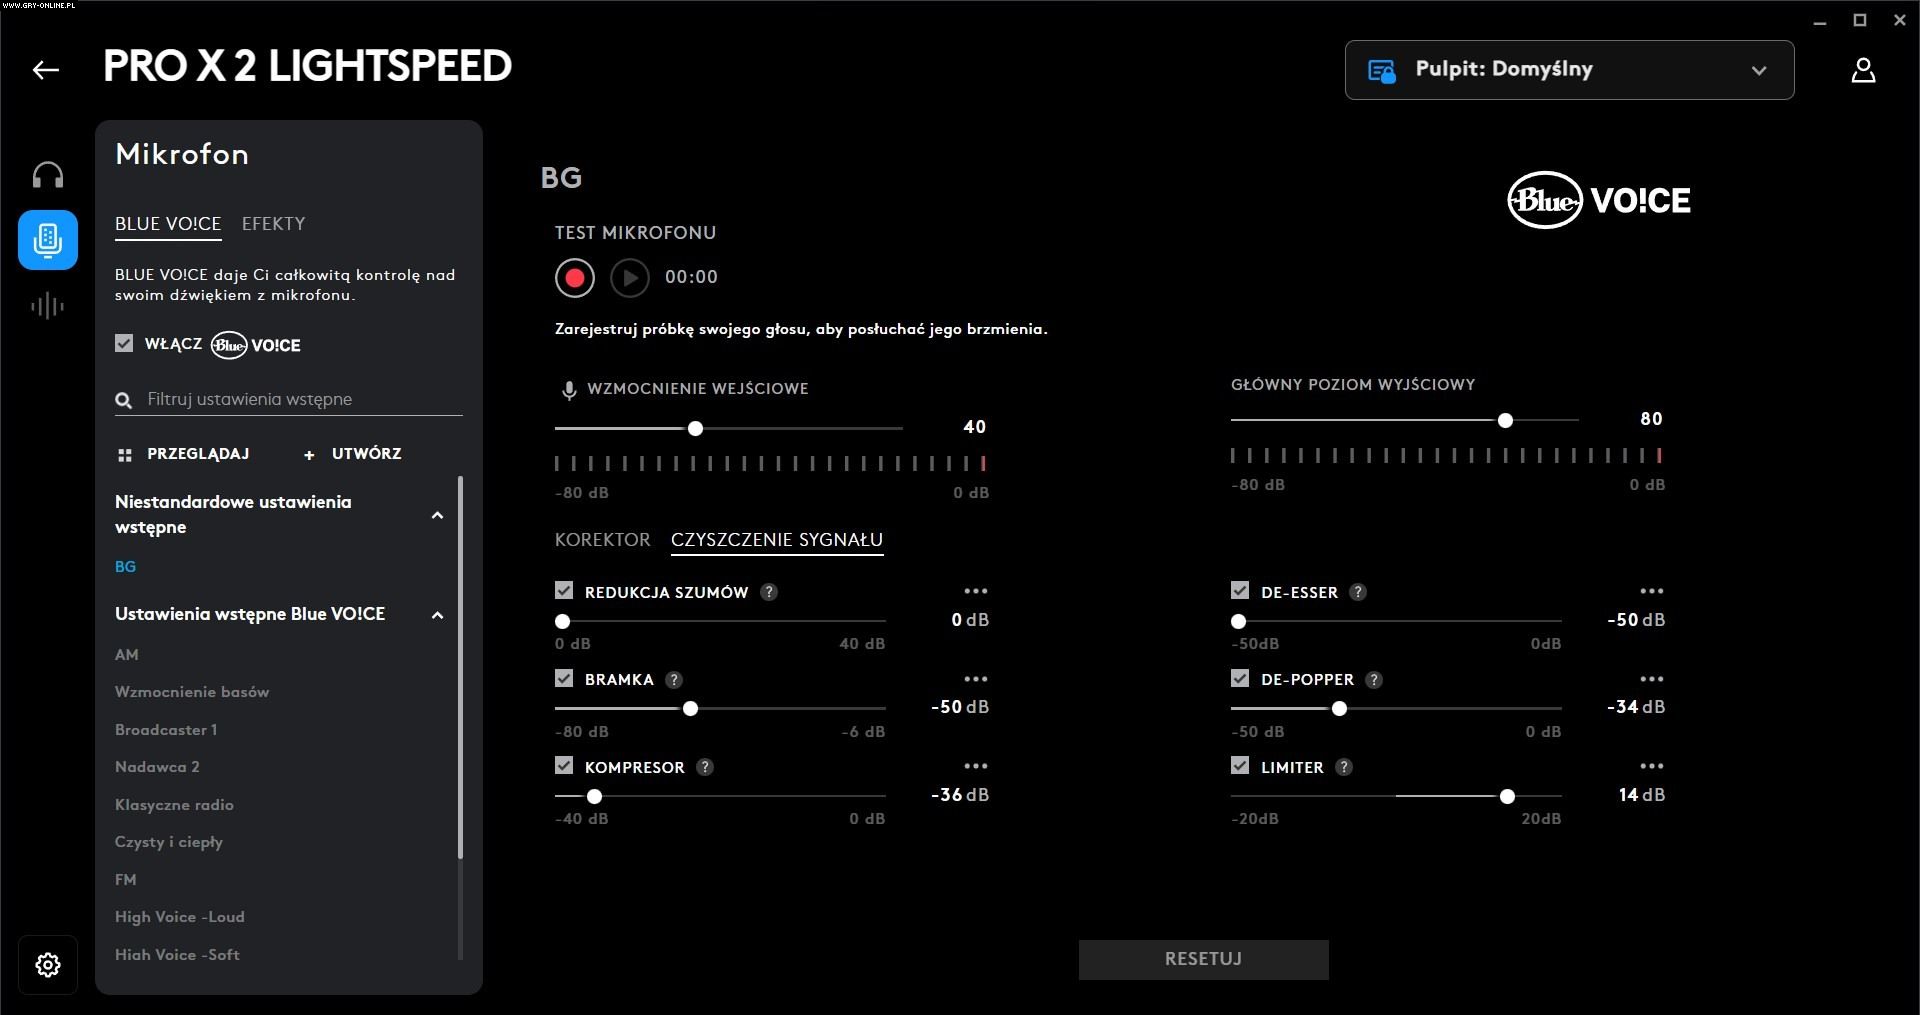Click the help icon next to Redukcja Szumów
The image size is (1920, 1015).
coord(769,592)
